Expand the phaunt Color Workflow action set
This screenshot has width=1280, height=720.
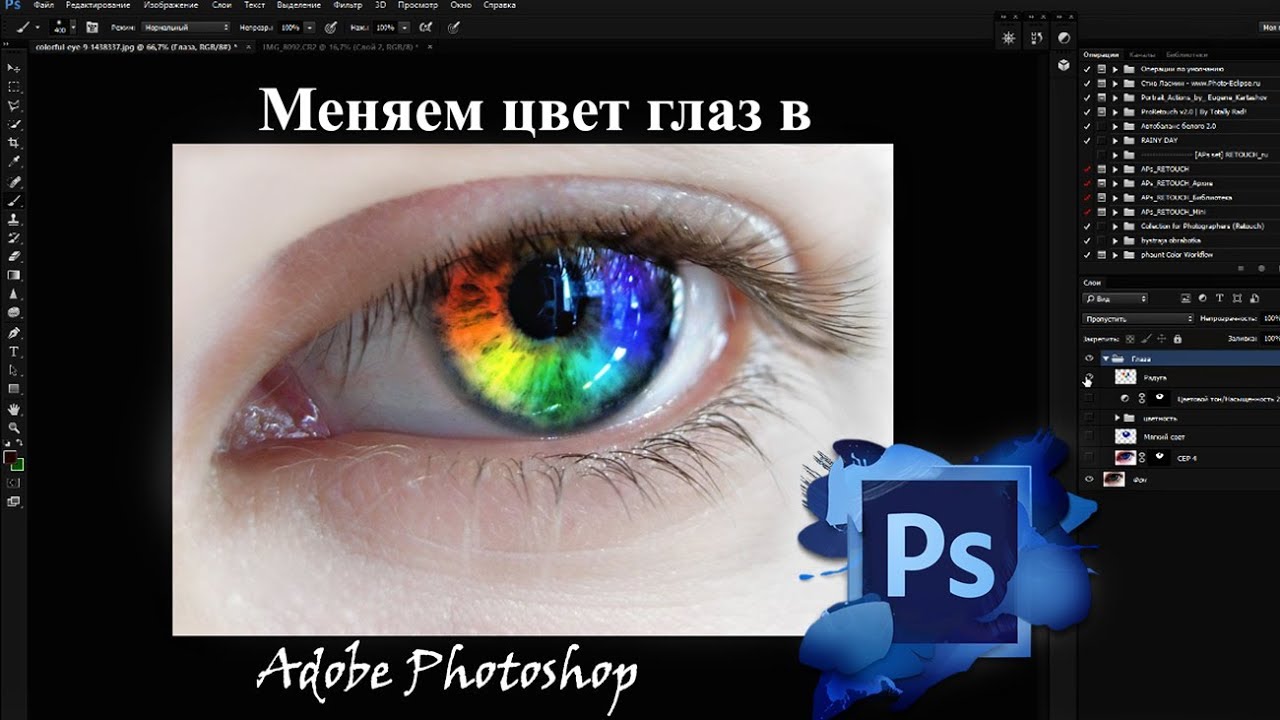tap(1115, 255)
